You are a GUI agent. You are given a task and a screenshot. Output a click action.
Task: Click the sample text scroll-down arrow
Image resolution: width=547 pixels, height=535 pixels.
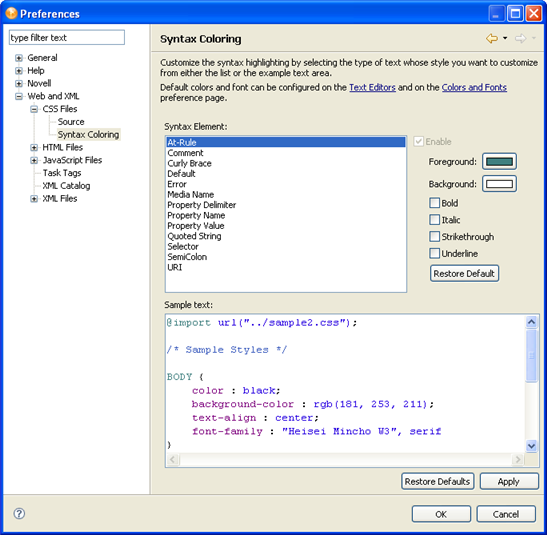pyautogui.click(x=531, y=446)
